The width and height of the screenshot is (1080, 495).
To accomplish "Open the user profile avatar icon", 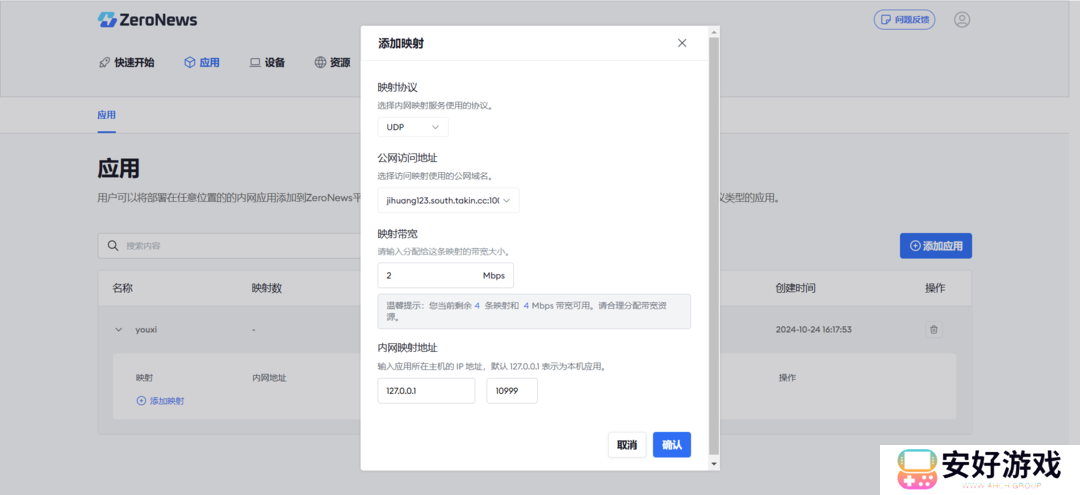I will point(962,20).
